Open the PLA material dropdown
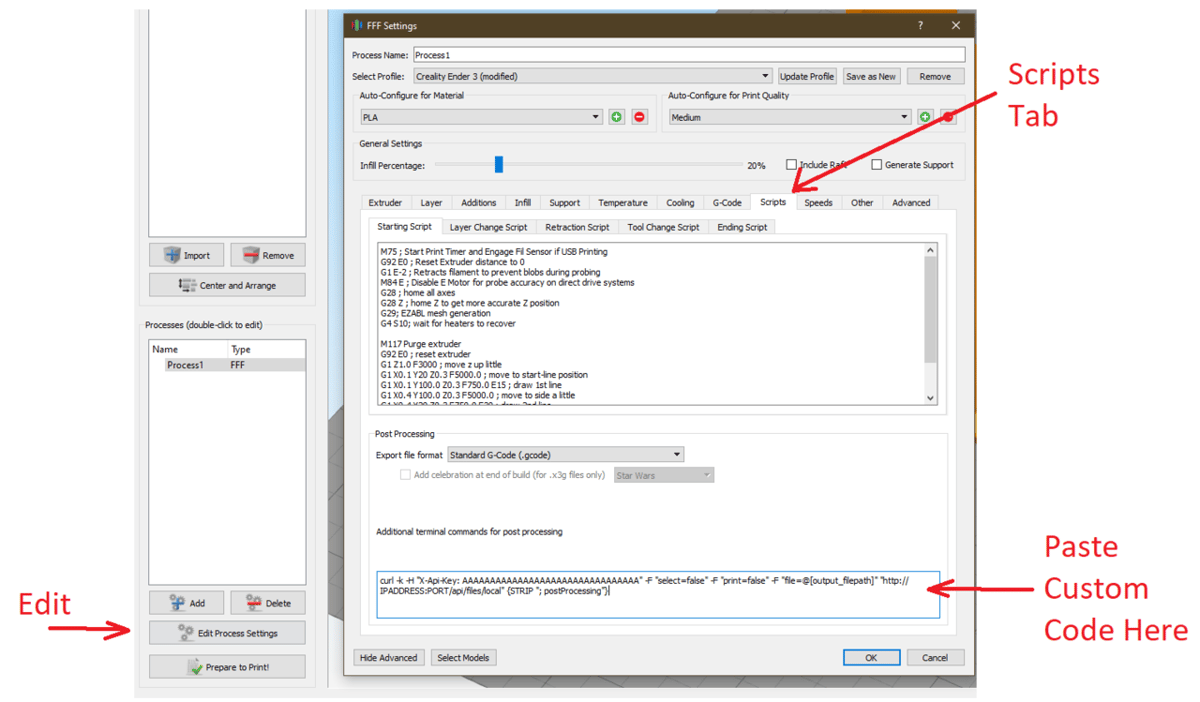 click(x=480, y=117)
